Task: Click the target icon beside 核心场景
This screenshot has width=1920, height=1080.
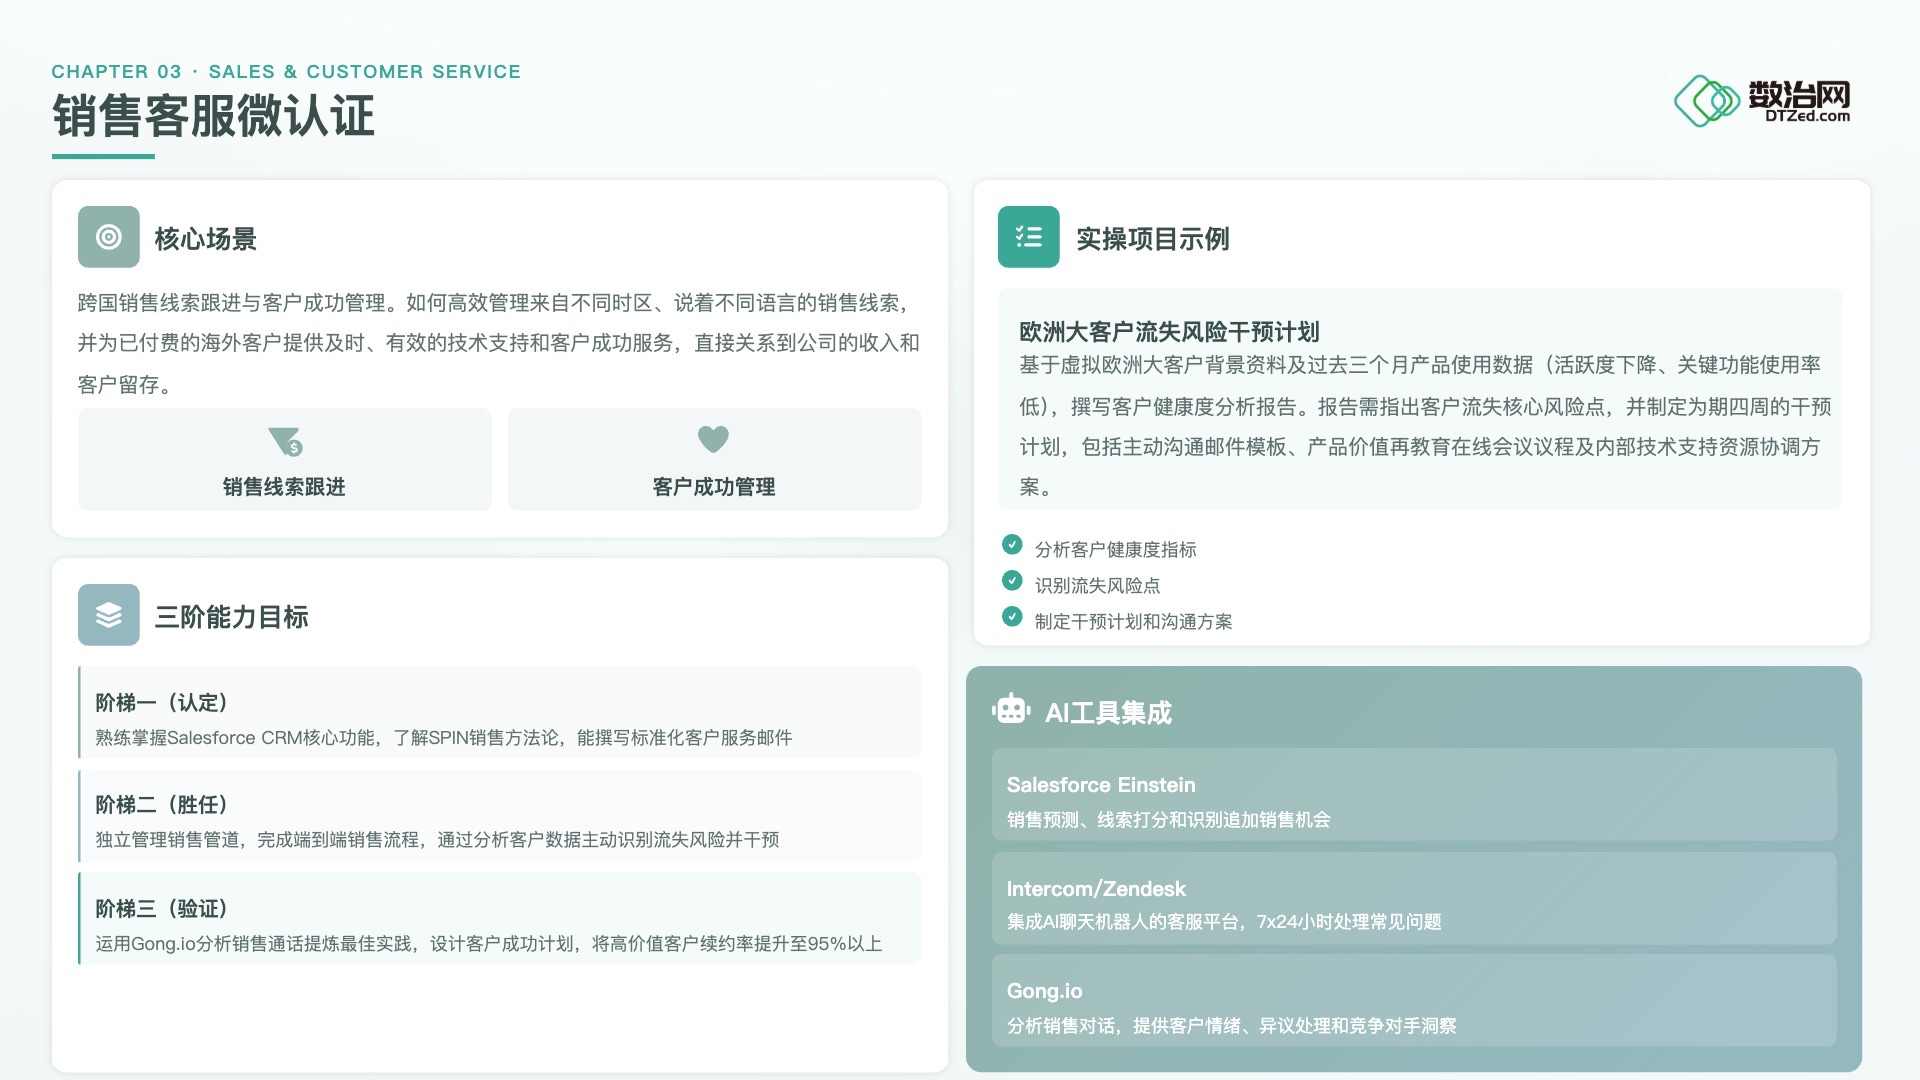Action: point(108,237)
